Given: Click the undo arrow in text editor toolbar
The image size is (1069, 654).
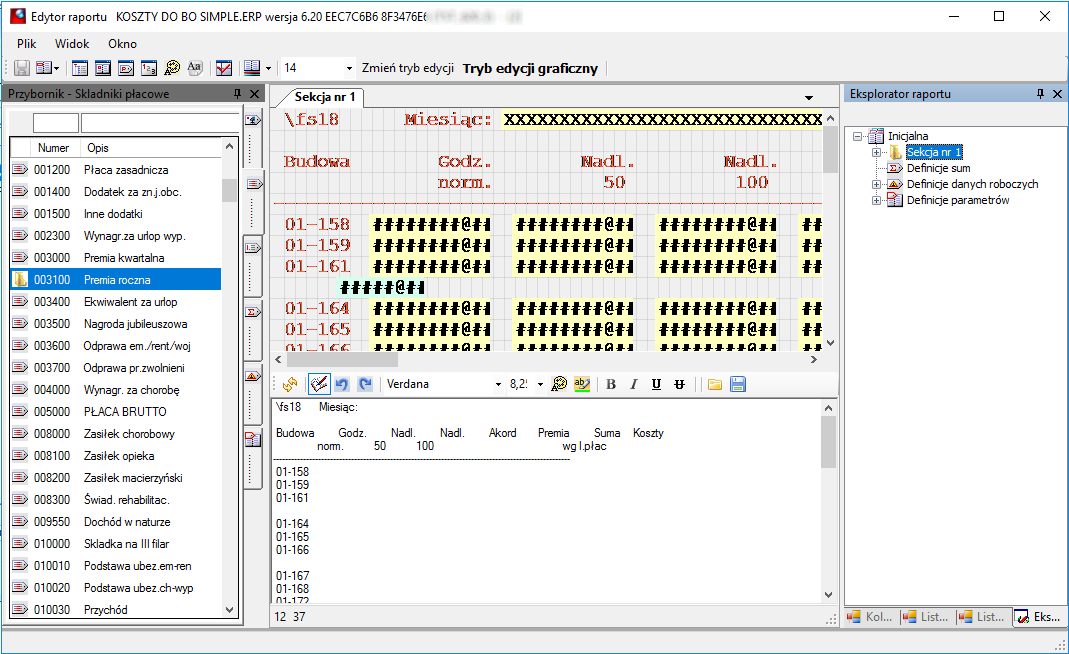Looking at the screenshot, I should pos(342,385).
